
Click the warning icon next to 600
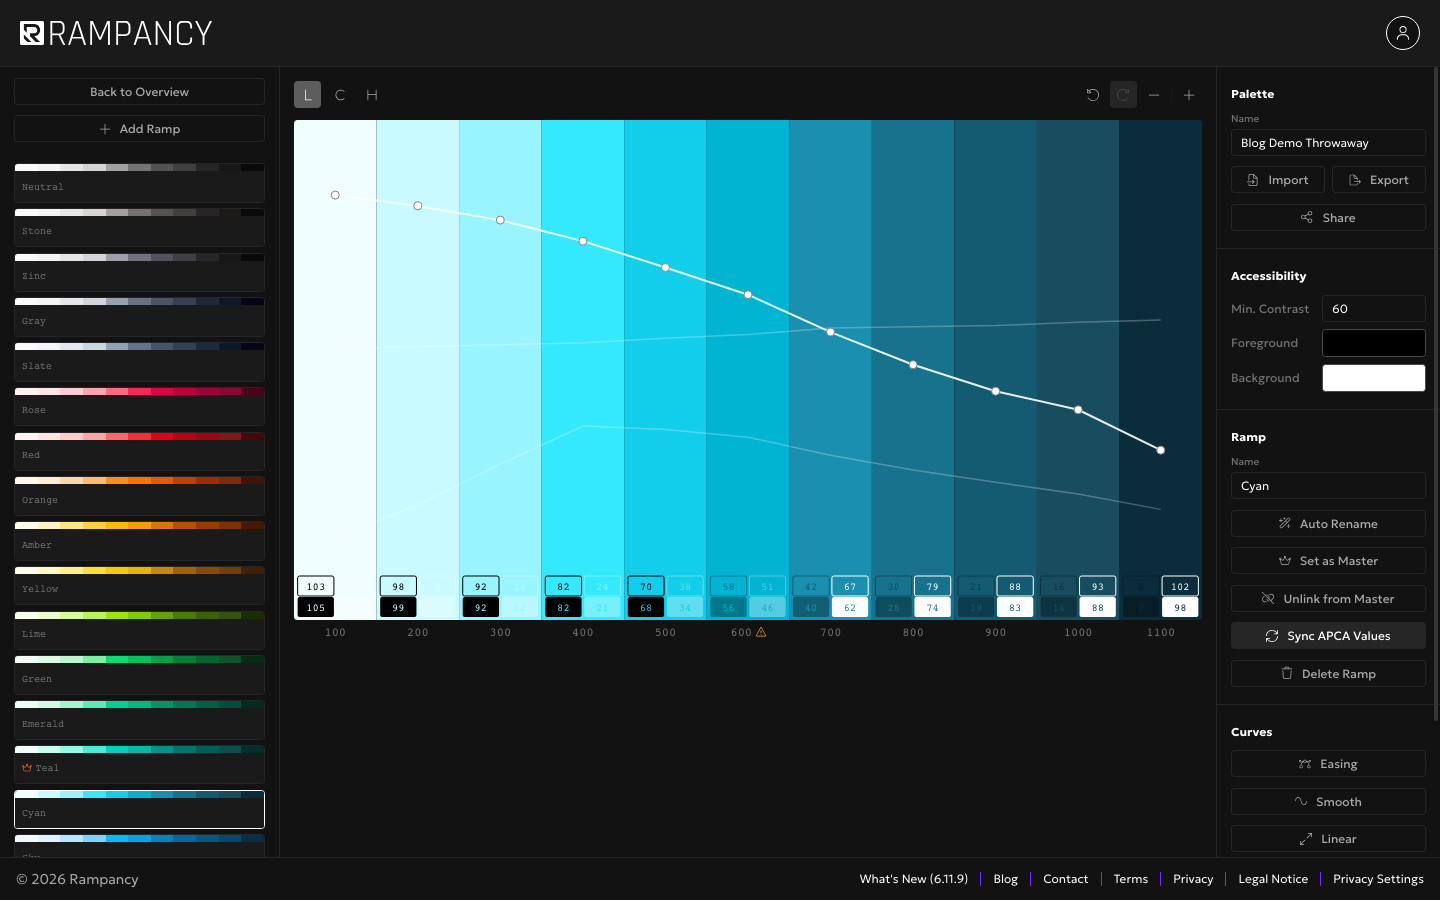761,632
